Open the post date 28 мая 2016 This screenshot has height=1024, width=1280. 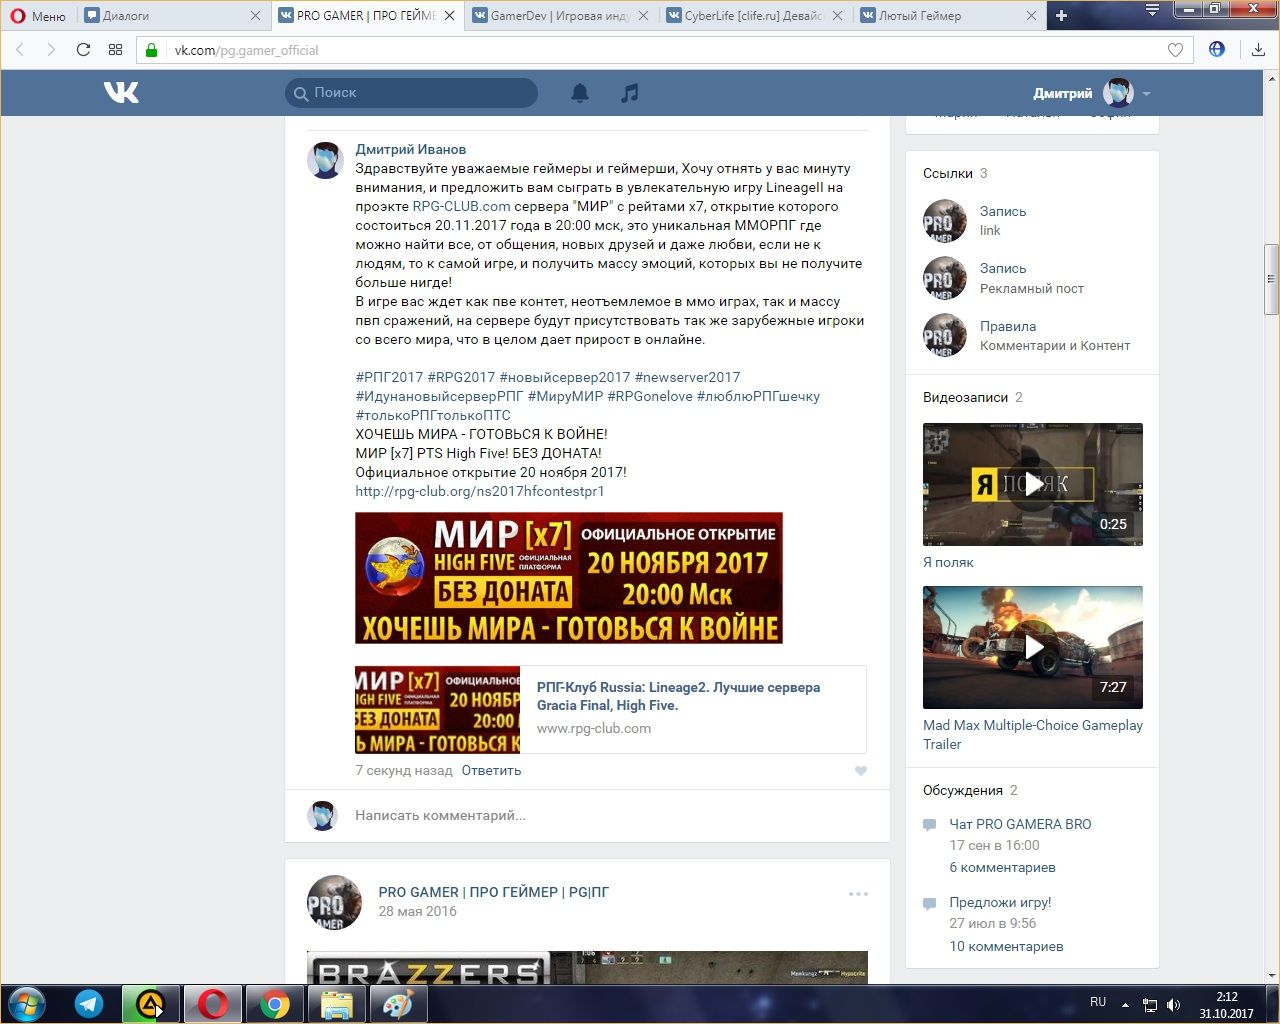[417, 912]
